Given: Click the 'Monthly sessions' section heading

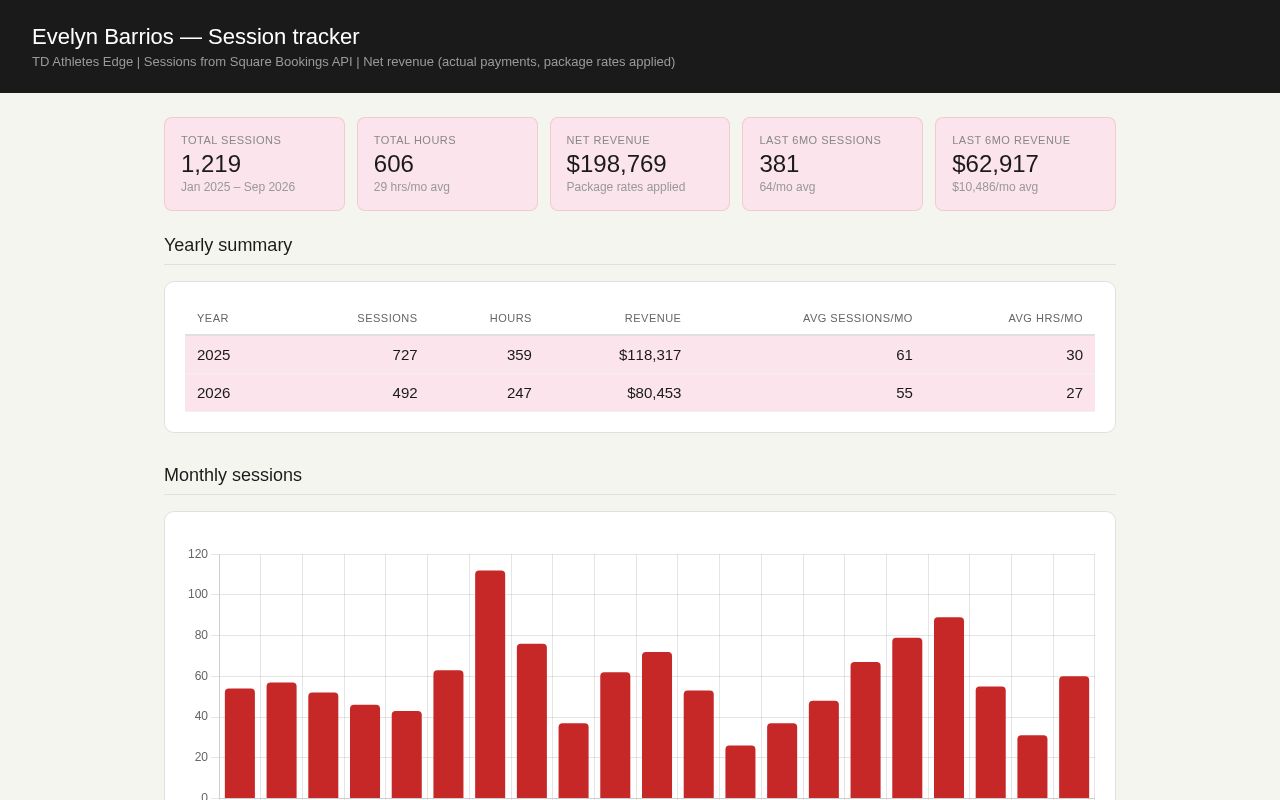Looking at the screenshot, I should coord(233,475).
